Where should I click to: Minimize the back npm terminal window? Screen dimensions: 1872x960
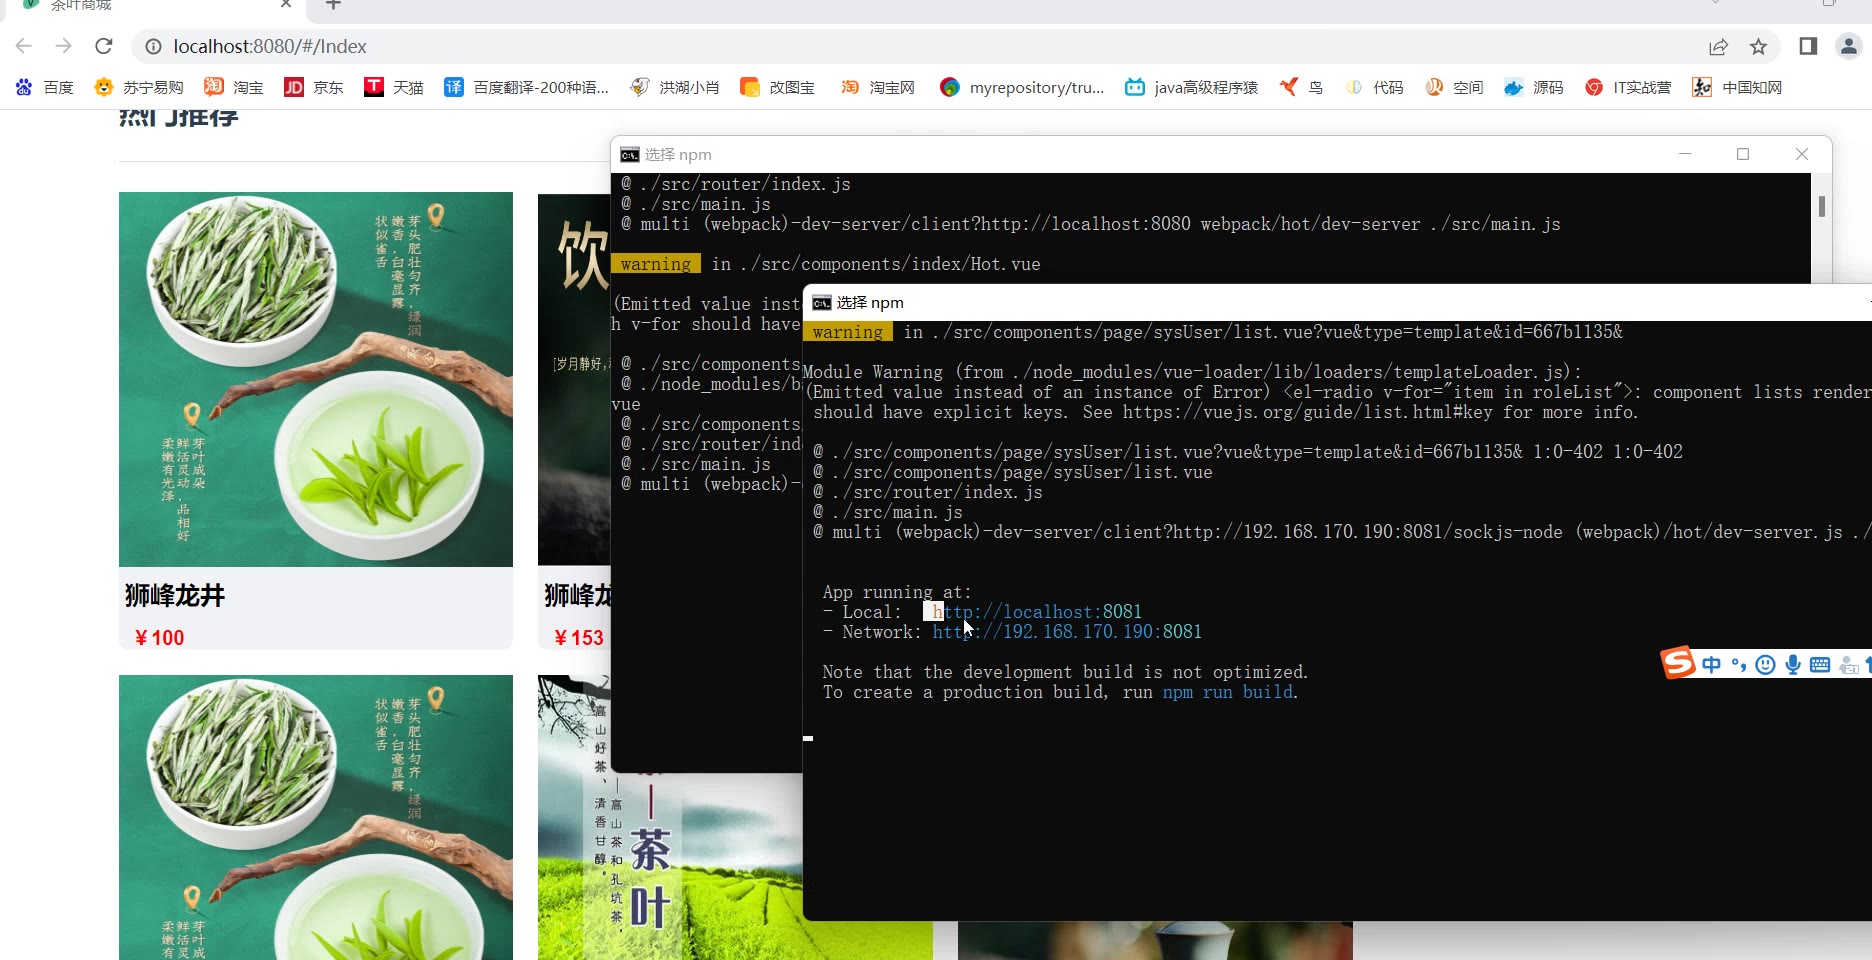click(x=1685, y=154)
